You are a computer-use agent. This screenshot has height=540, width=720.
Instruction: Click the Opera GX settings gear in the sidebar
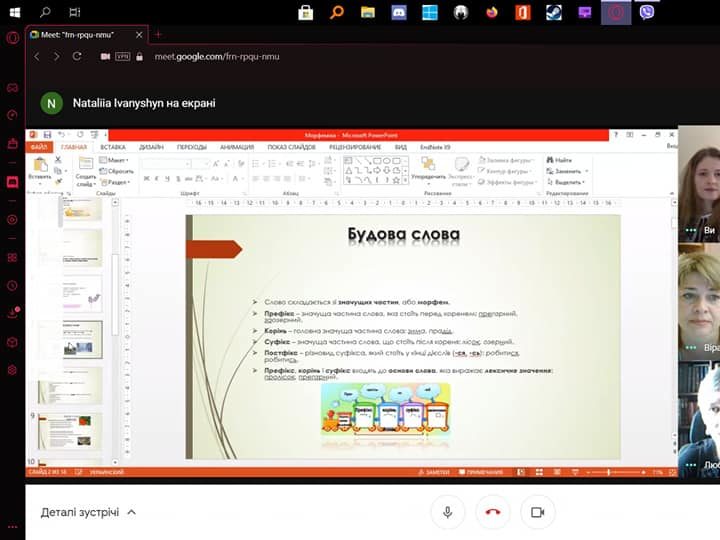[x=12, y=370]
